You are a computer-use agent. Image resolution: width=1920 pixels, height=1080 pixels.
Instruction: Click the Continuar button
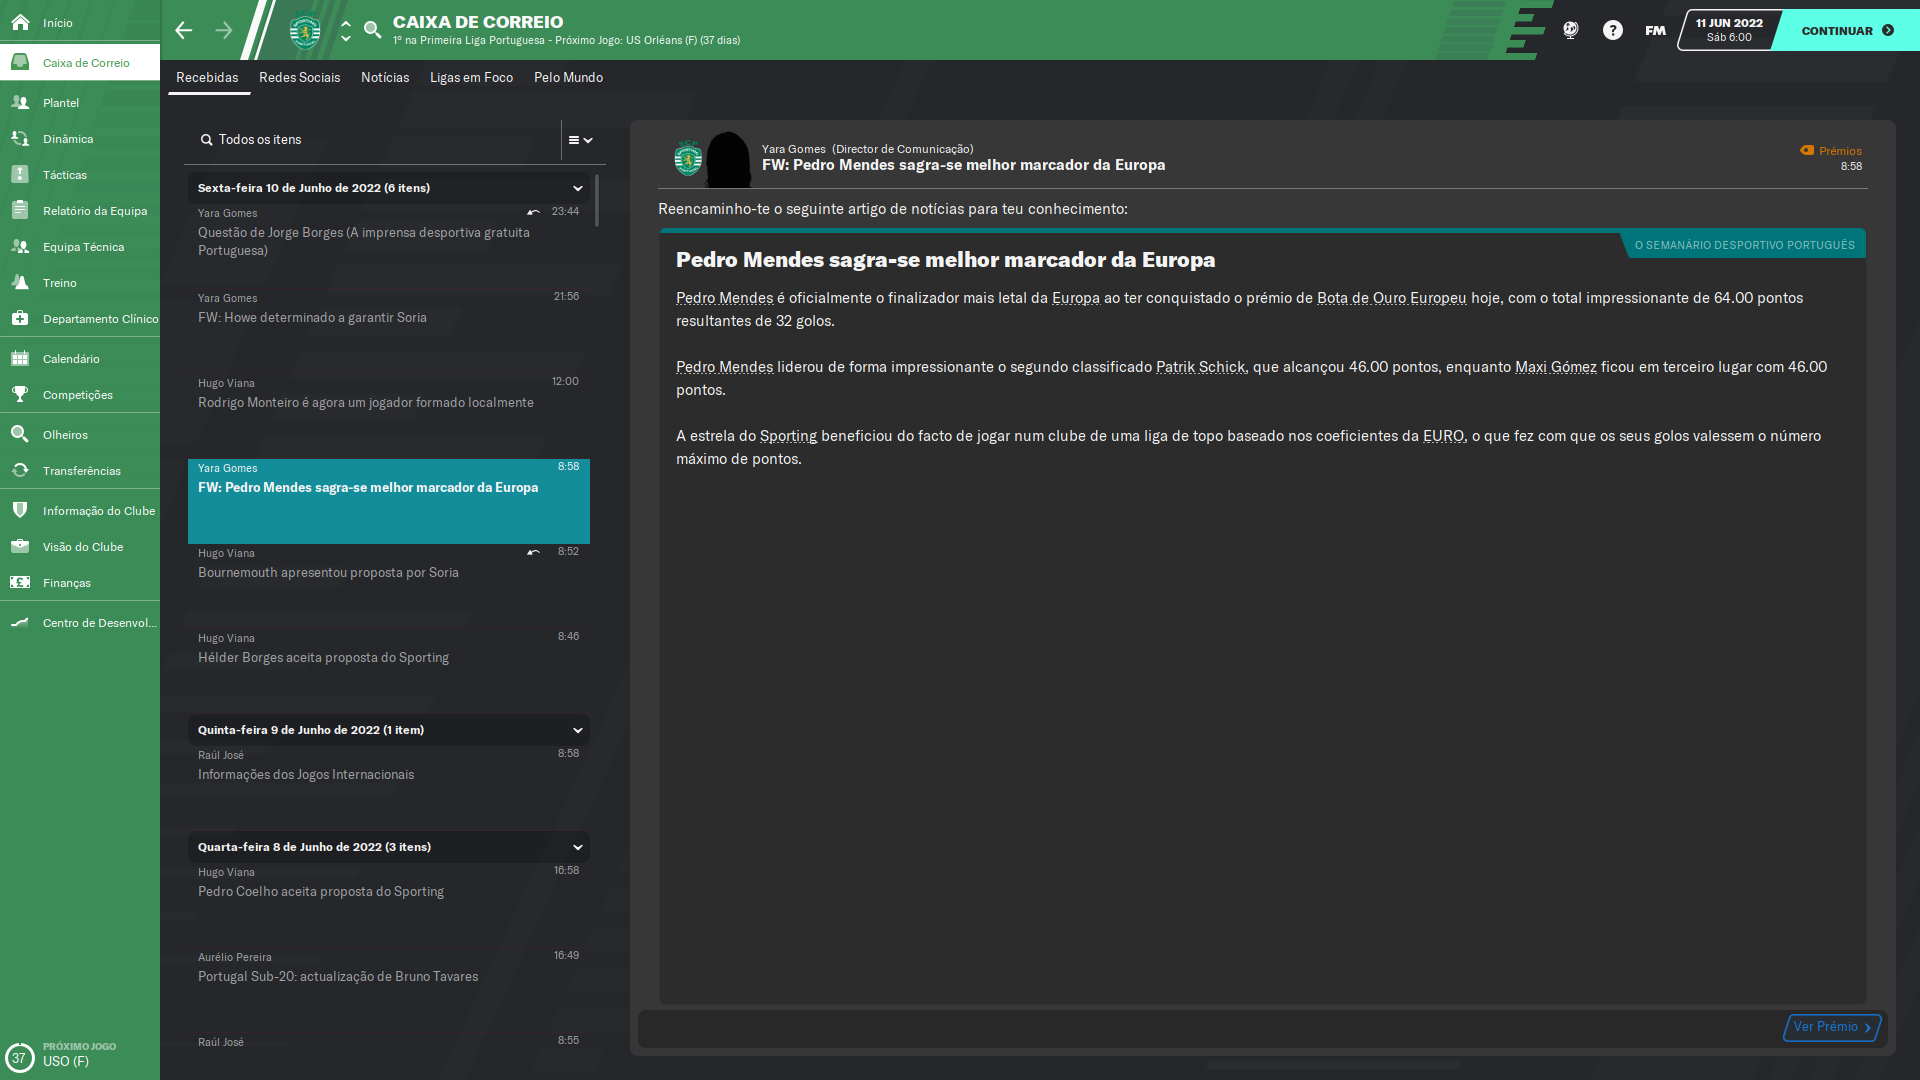(1847, 30)
